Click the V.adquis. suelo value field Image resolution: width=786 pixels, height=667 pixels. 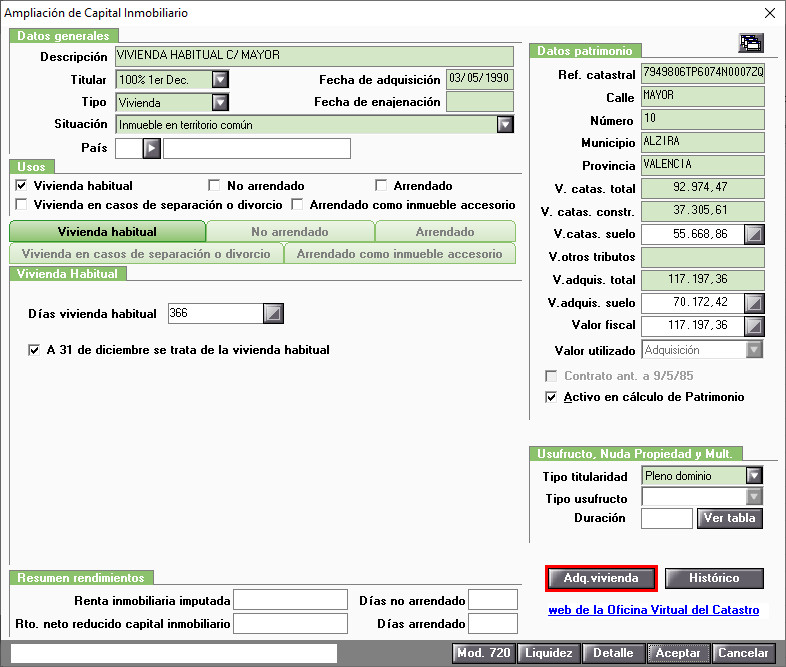693,303
